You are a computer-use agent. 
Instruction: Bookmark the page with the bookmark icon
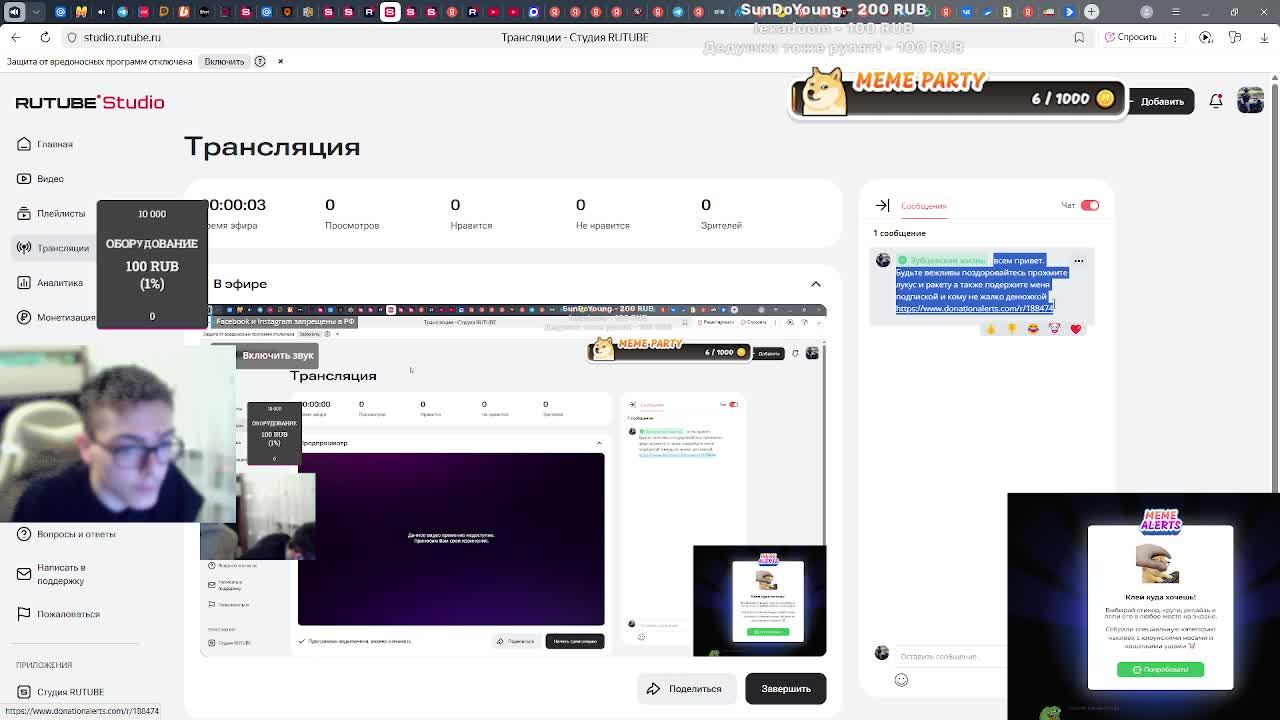(1079, 37)
